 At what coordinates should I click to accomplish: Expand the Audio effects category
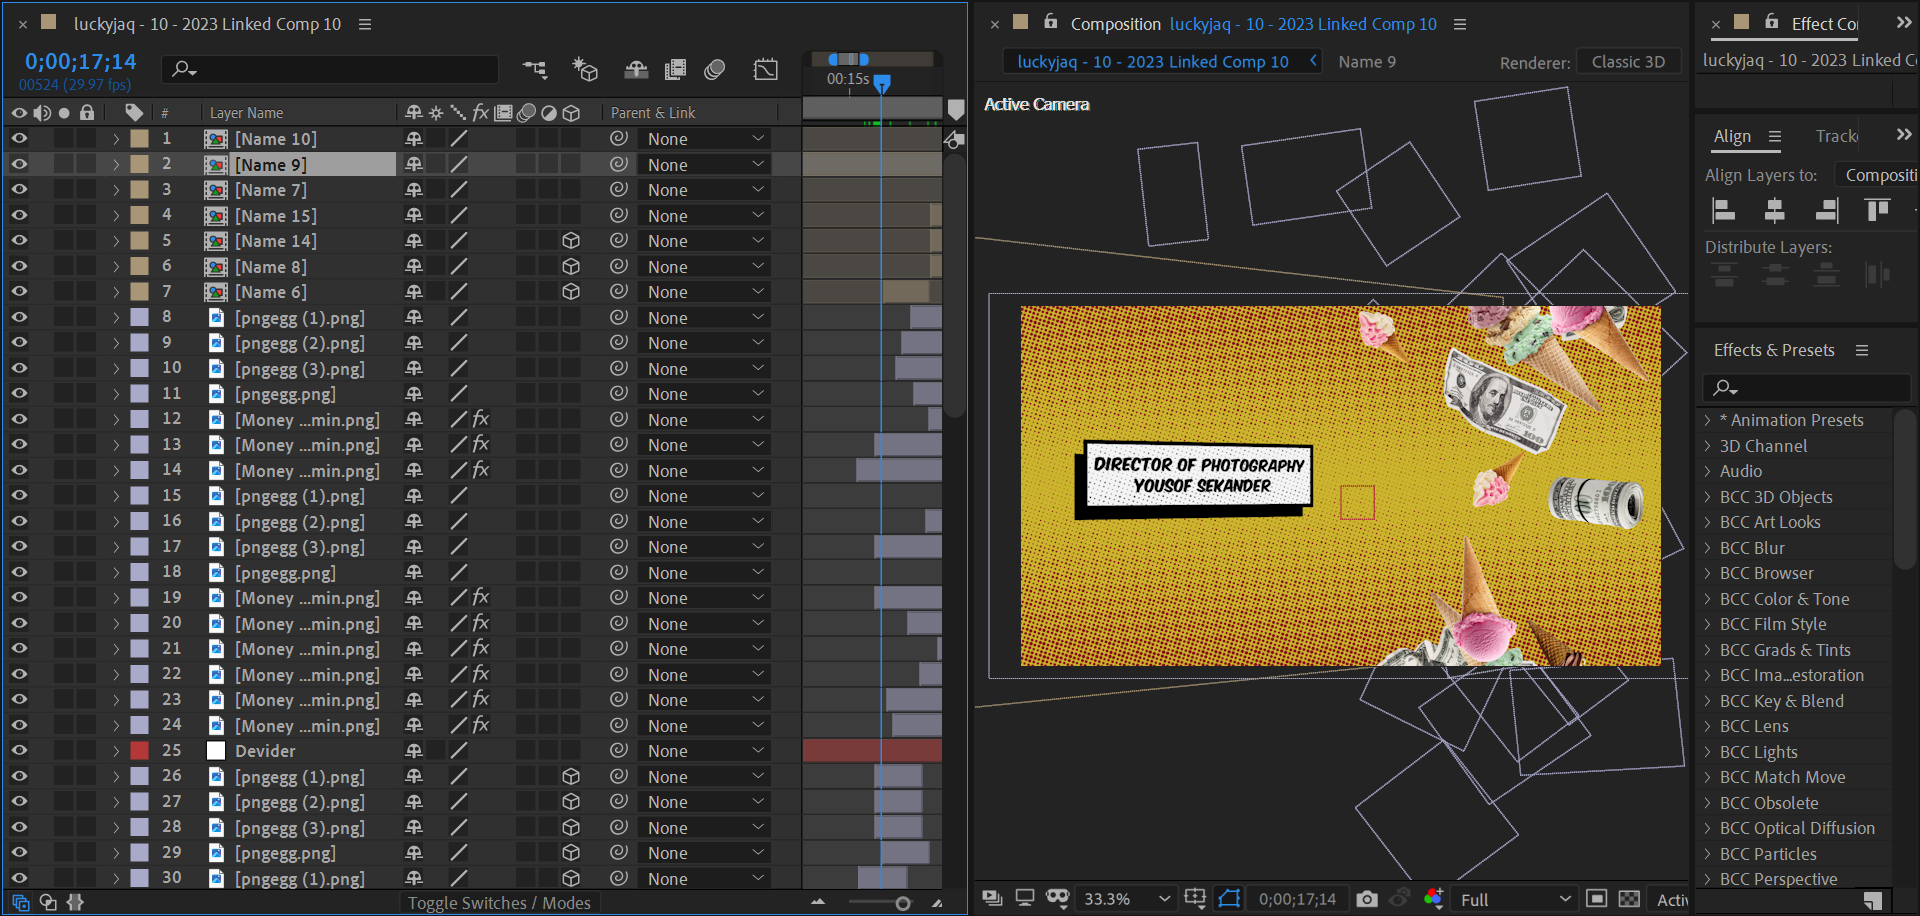(x=1708, y=471)
